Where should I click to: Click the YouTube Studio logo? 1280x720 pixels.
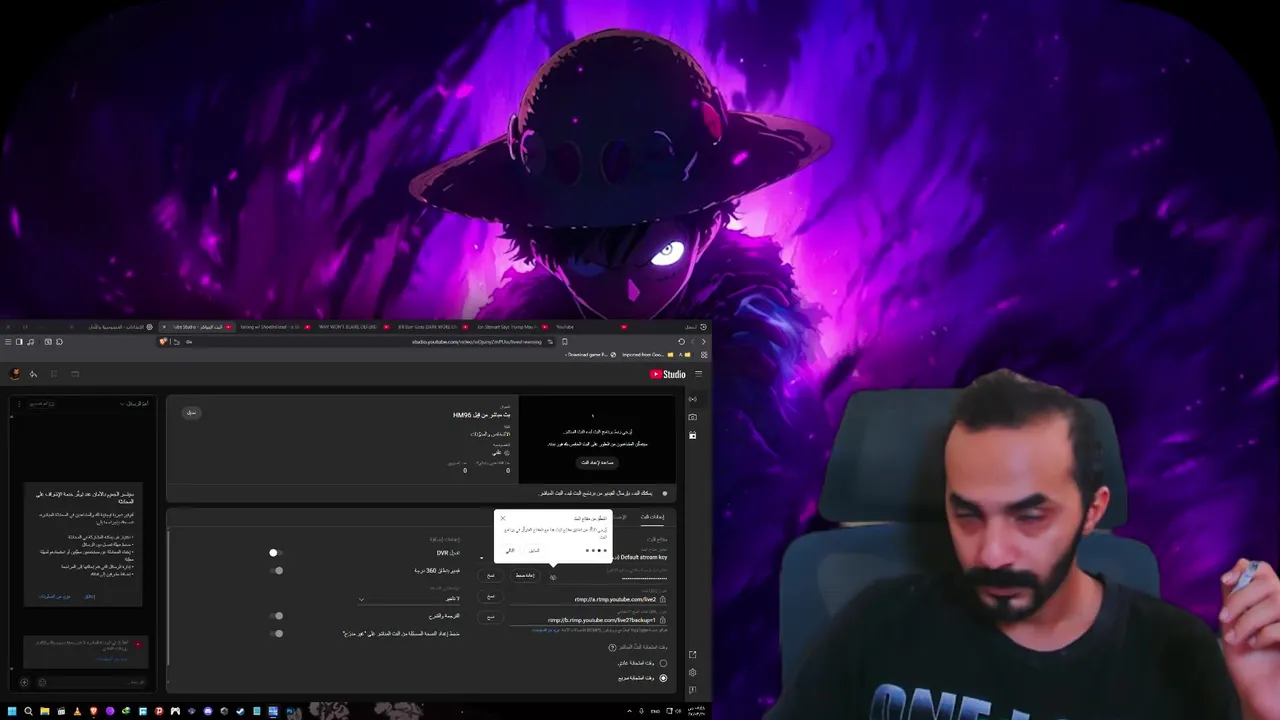pyautogui.click(x=668, y=374)
